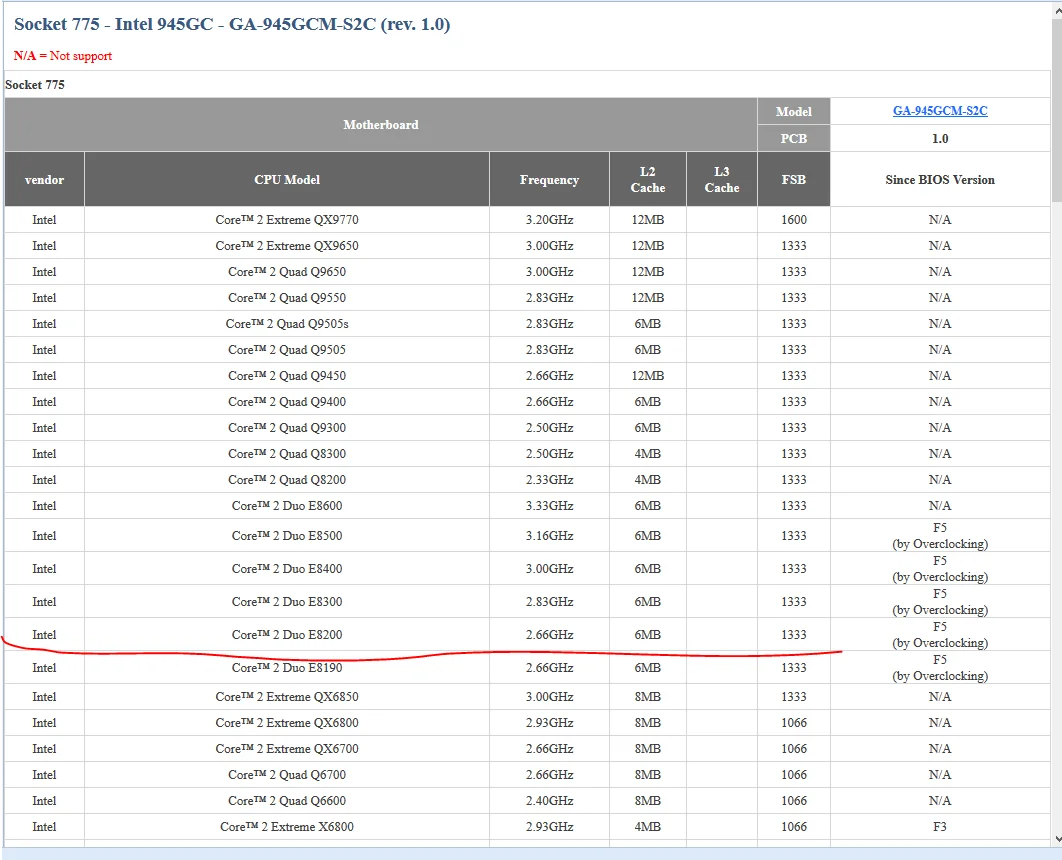Select the L3 Cache column header
This screenshot has height=860, width=1062.
coord(721,180)
